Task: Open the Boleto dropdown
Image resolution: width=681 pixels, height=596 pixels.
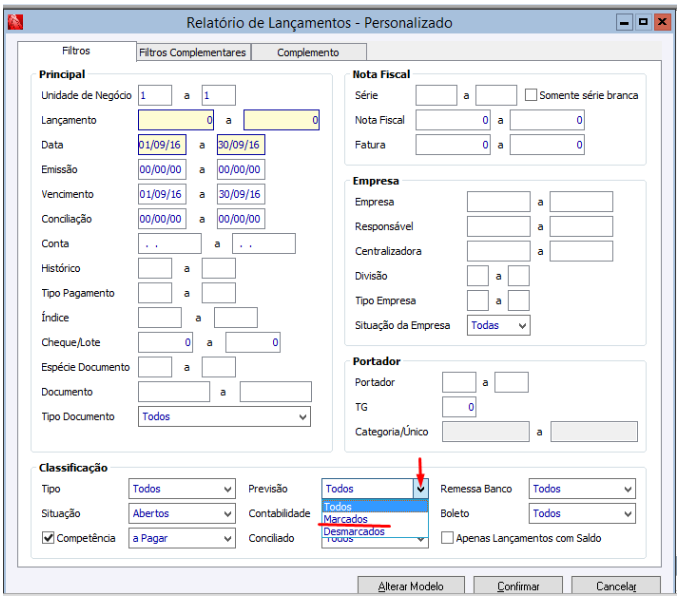Action: point(582,513)
